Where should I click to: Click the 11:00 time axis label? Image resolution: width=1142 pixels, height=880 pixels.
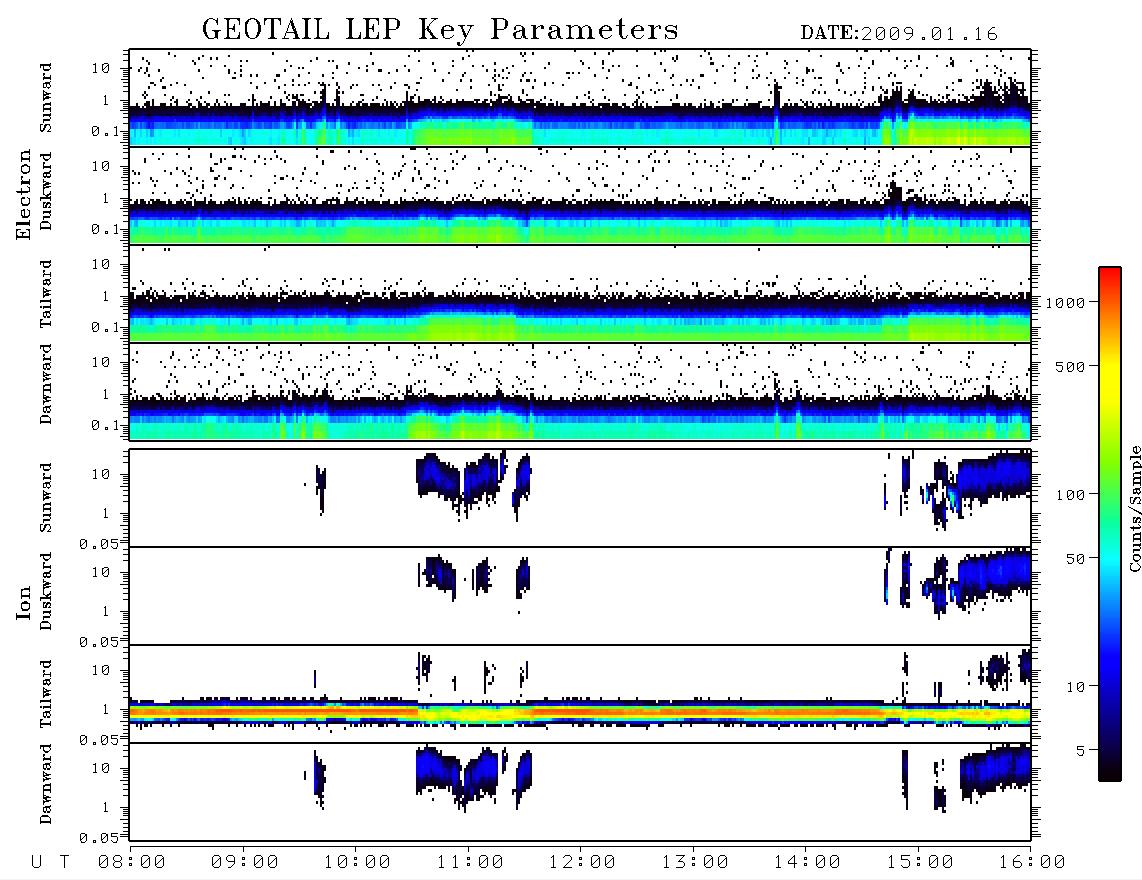470,862
